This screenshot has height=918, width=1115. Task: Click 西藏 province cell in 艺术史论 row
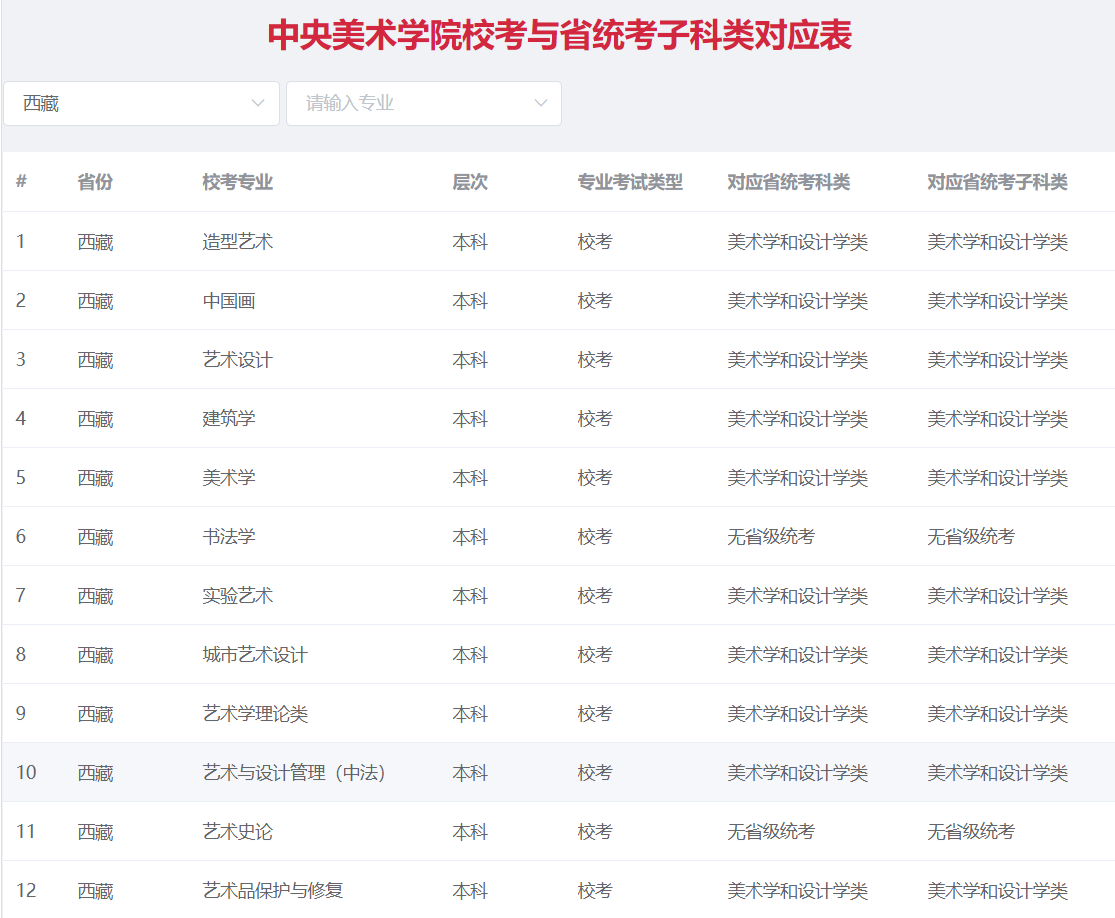point(95,832)
